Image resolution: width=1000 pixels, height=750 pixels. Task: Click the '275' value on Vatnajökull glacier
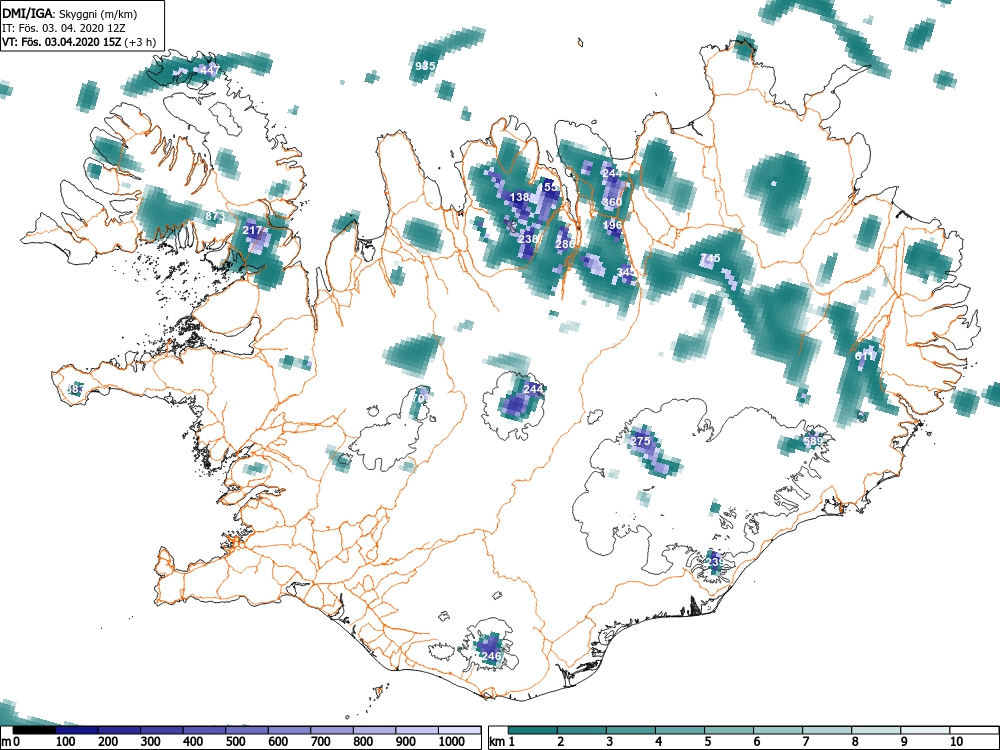(x=640, y=441)
